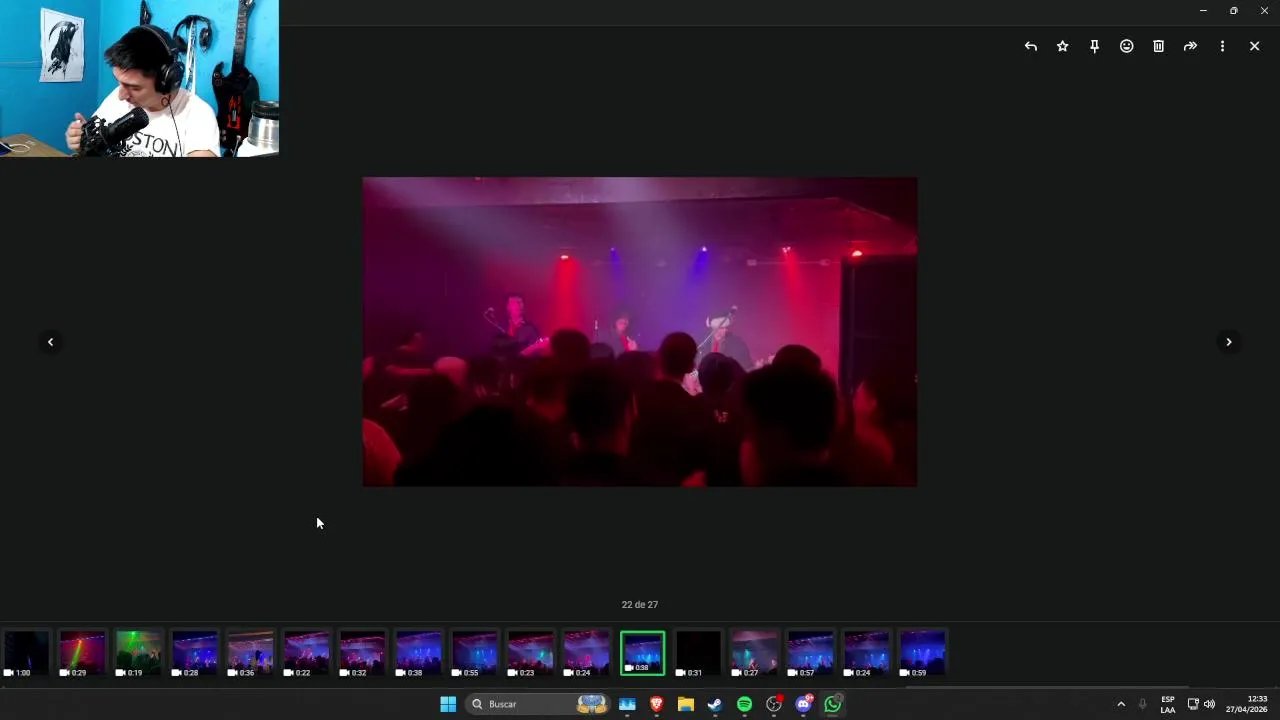The height and width of the screenshot is (720, 1280).
Task: Open the clock showing 12:33
Action: pos(1247,704)
